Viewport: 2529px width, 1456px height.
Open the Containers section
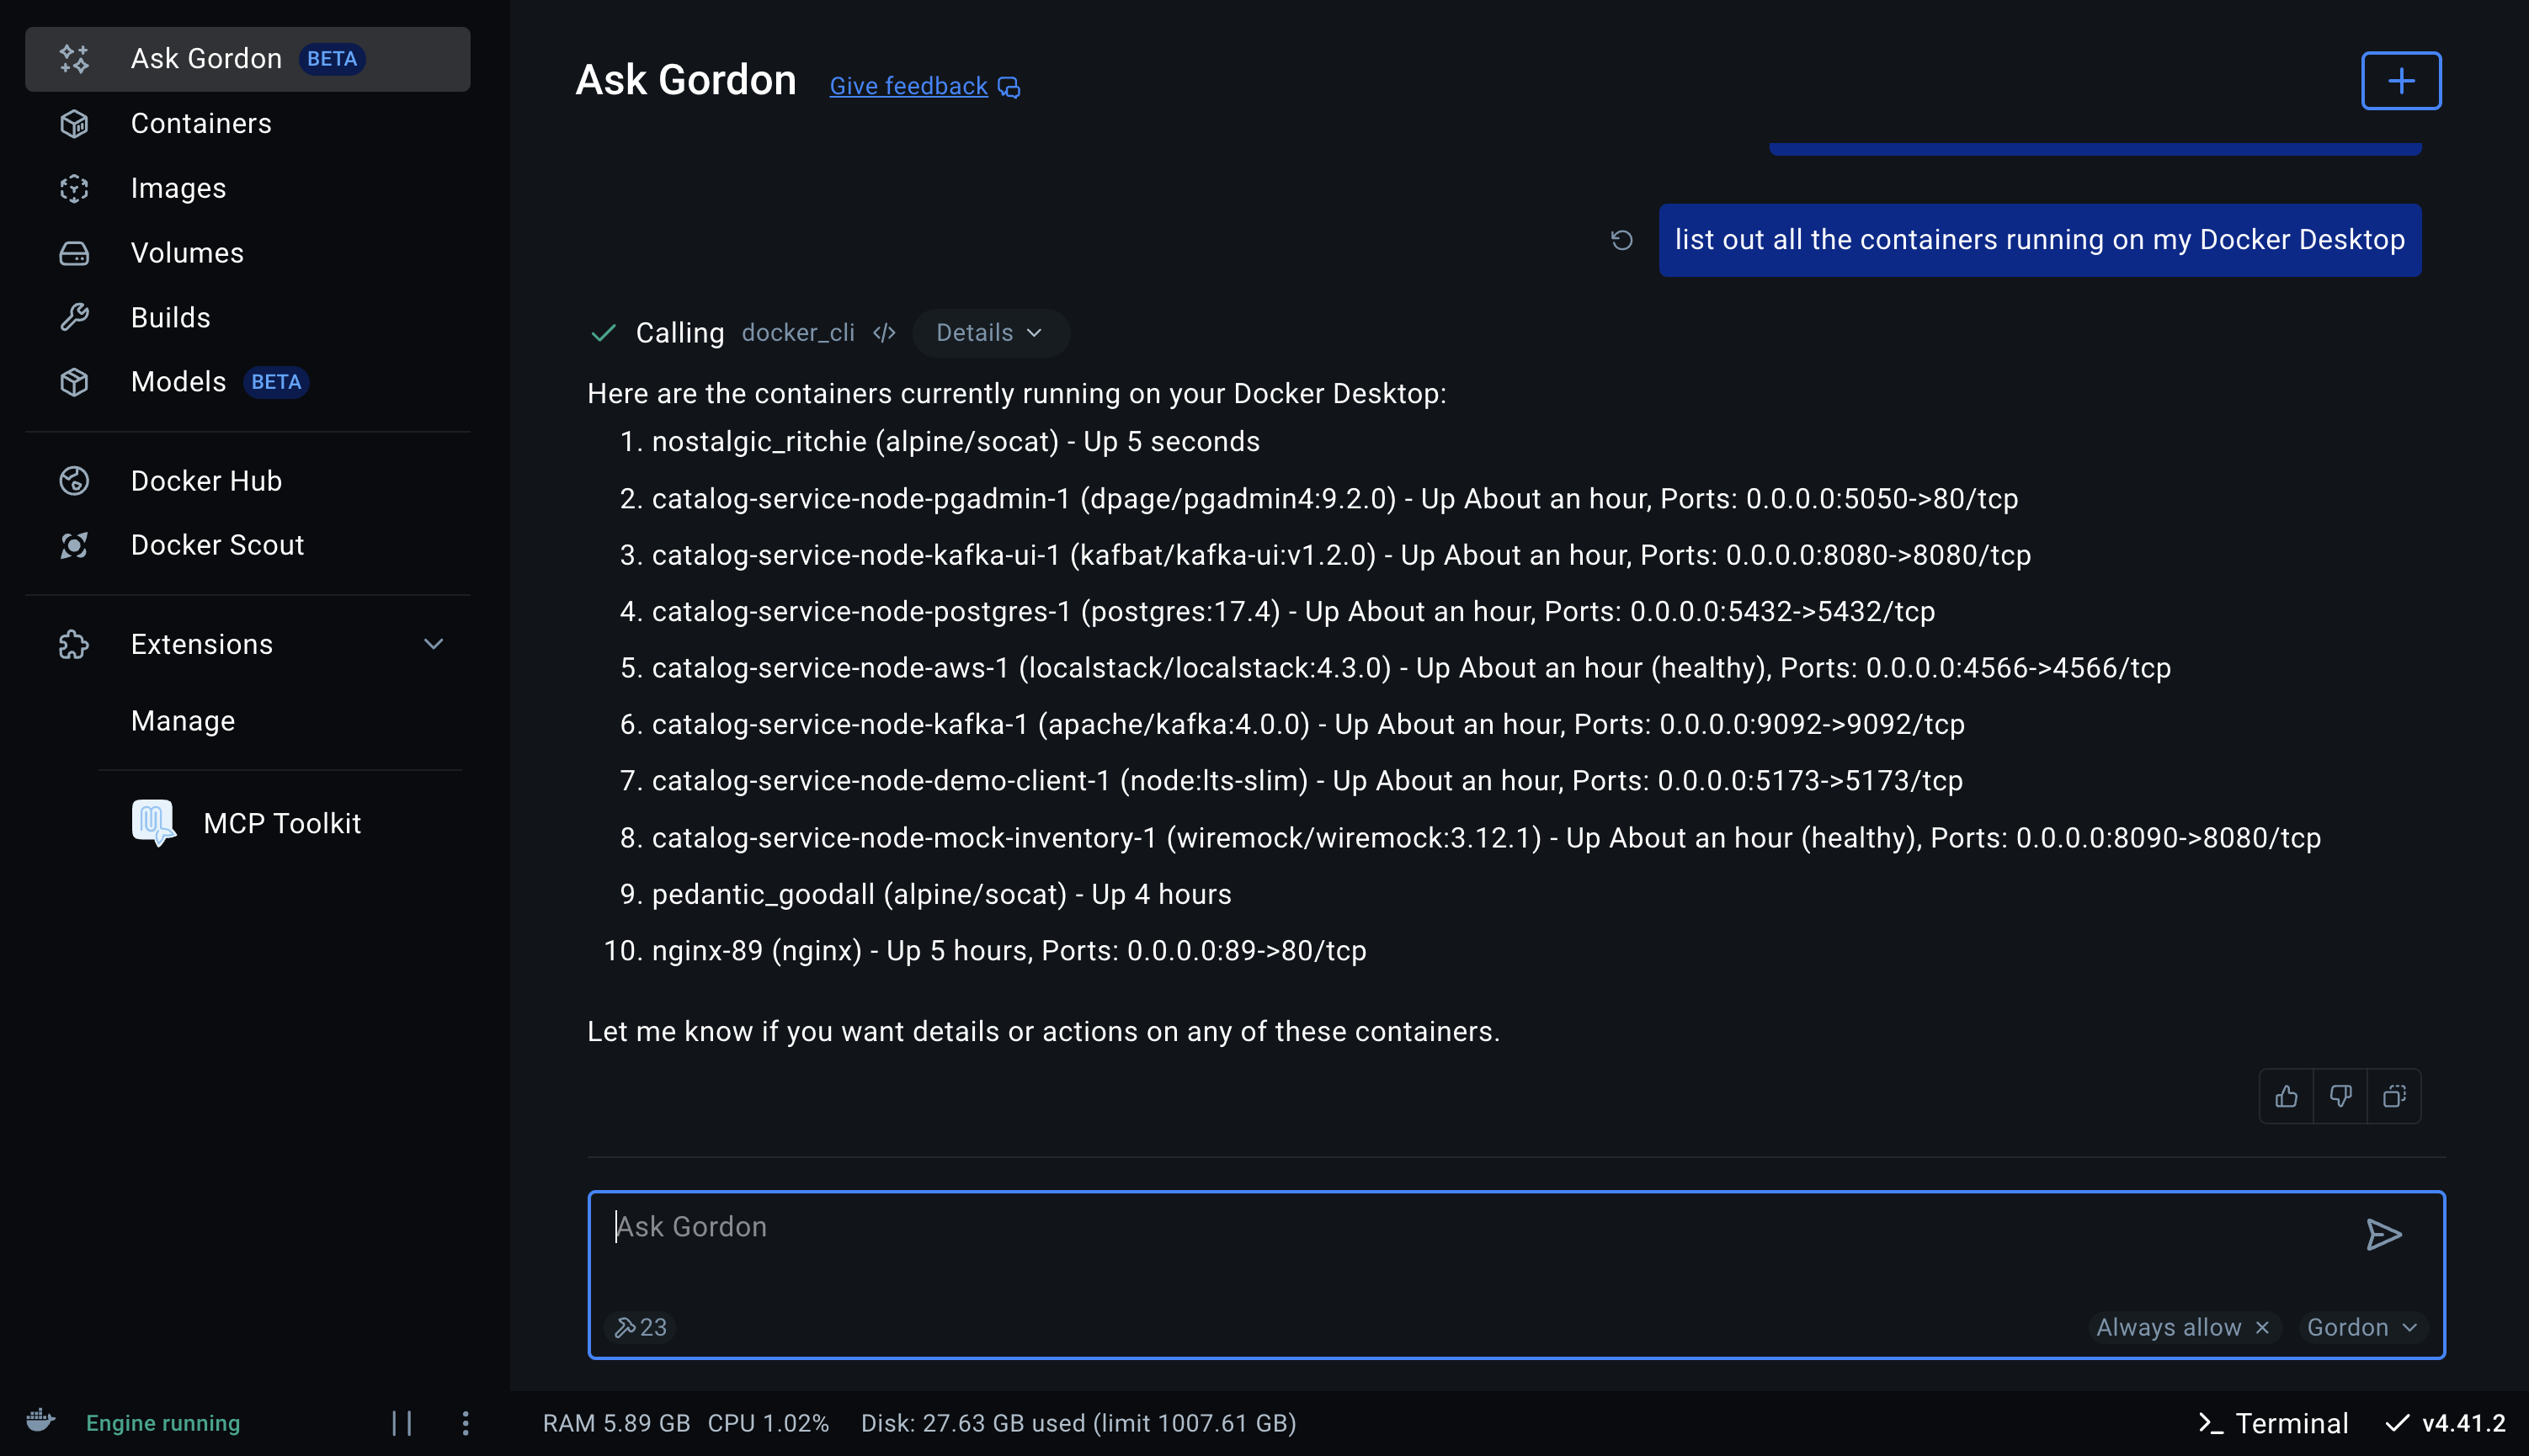tap(201, 124)
